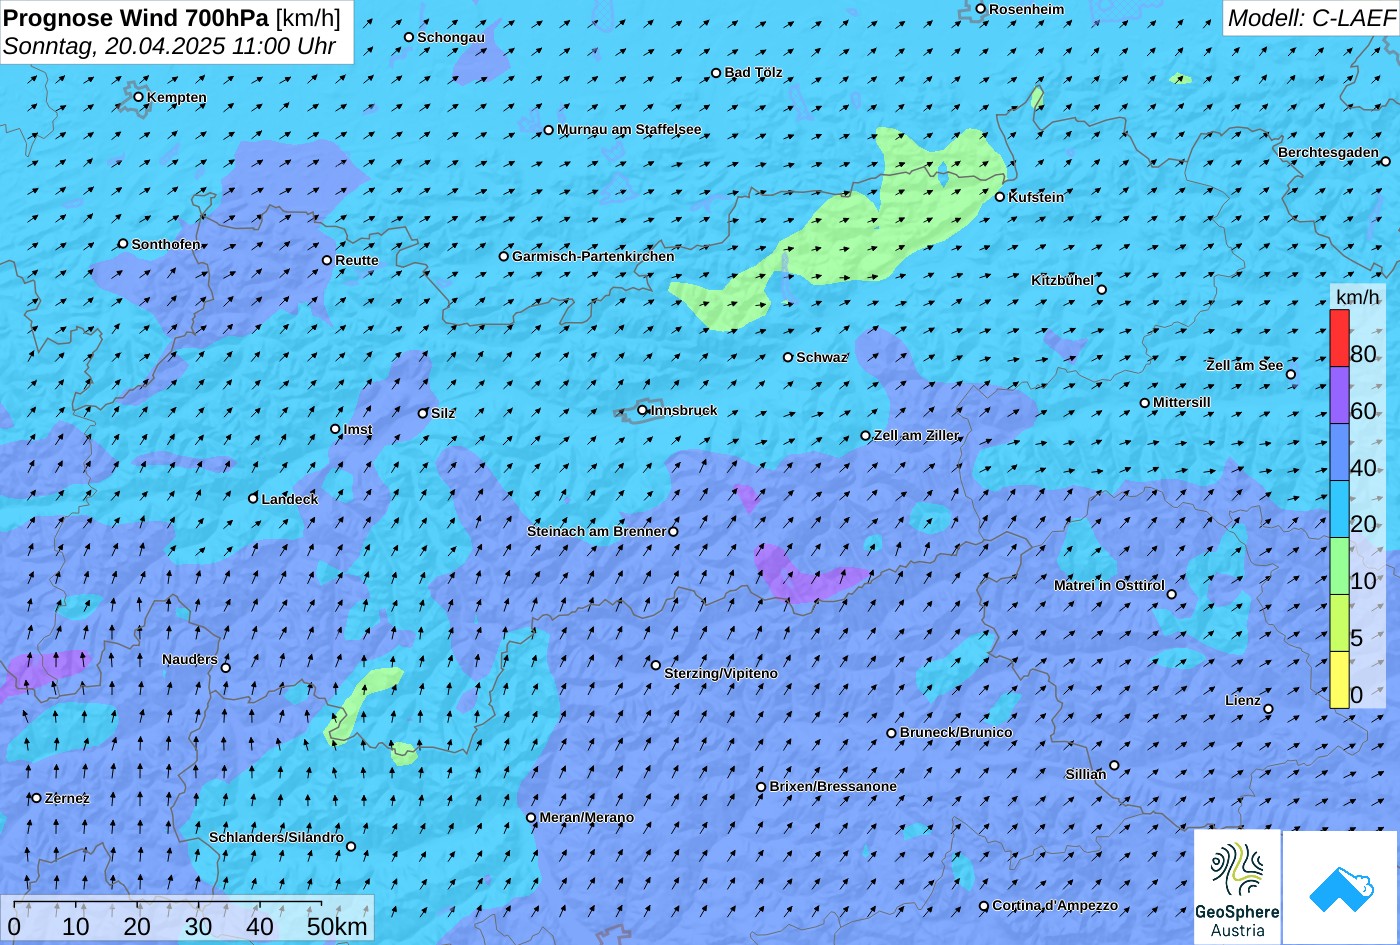Click the Zell am See marker

[x=1290, y=374]
